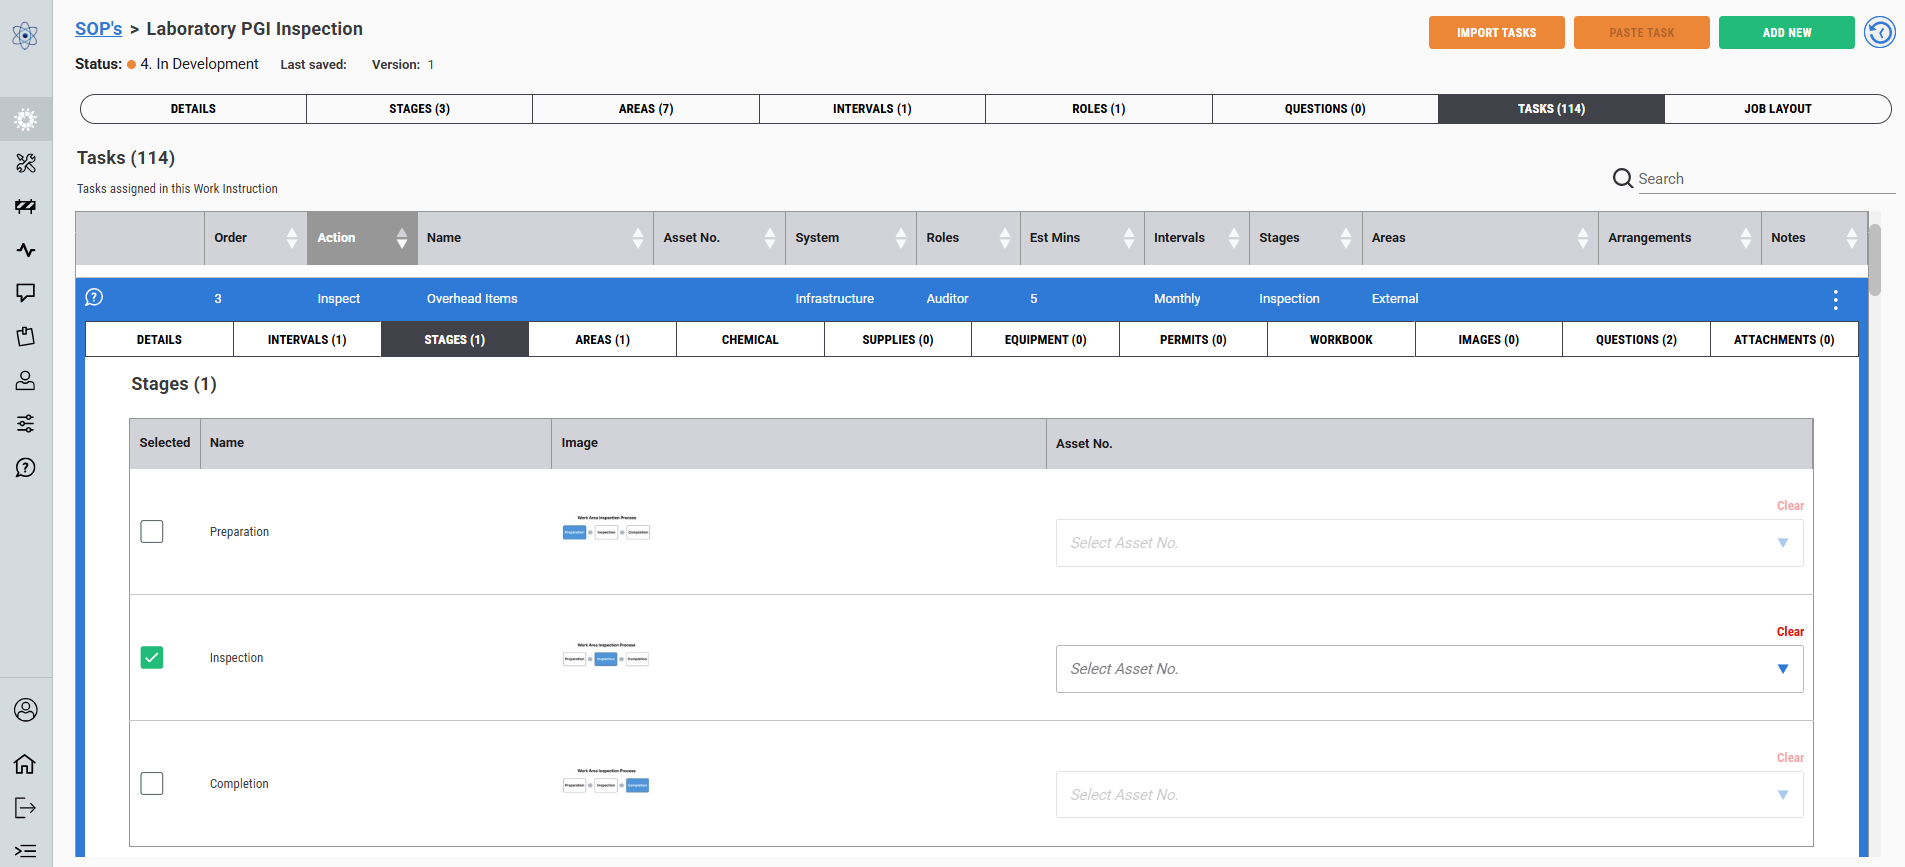Click the vertical scrollbar of the tasks table

point(1875,260)
